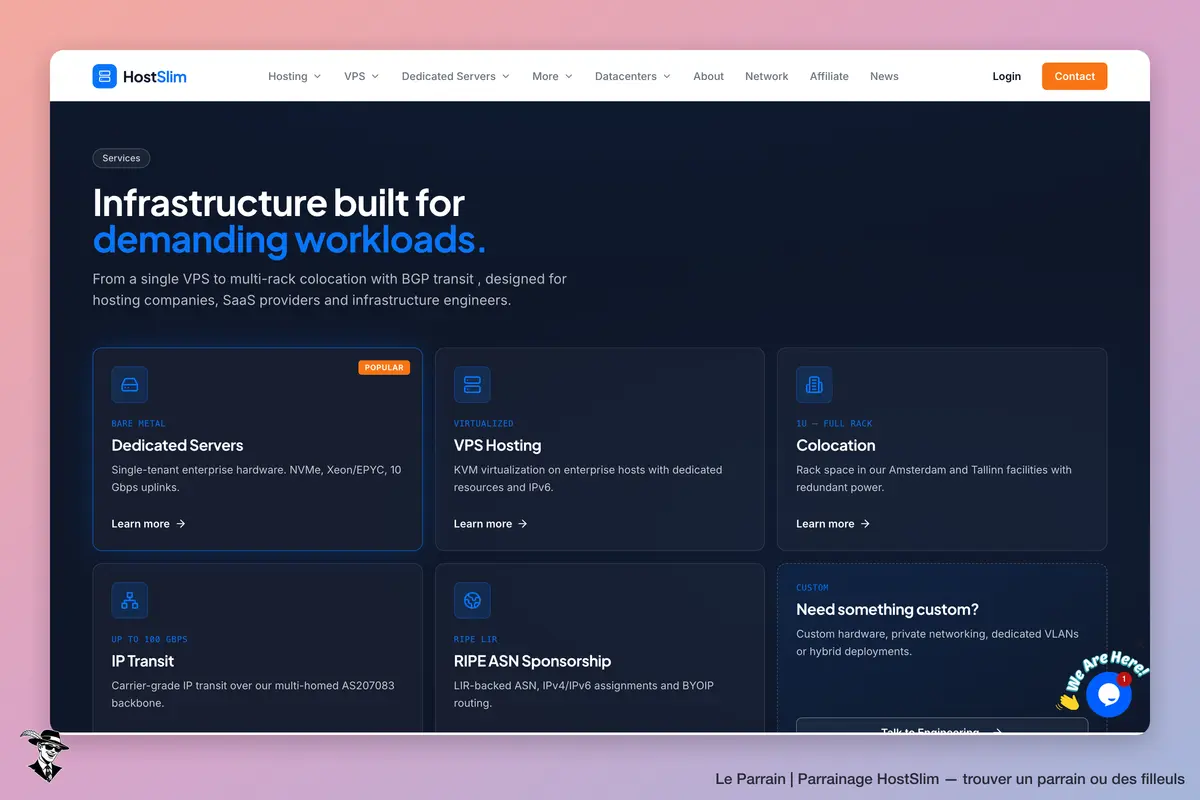Click the RIPE ASN Sponsorship title
Screen dimensions: 1200x800
click(532, 661)
